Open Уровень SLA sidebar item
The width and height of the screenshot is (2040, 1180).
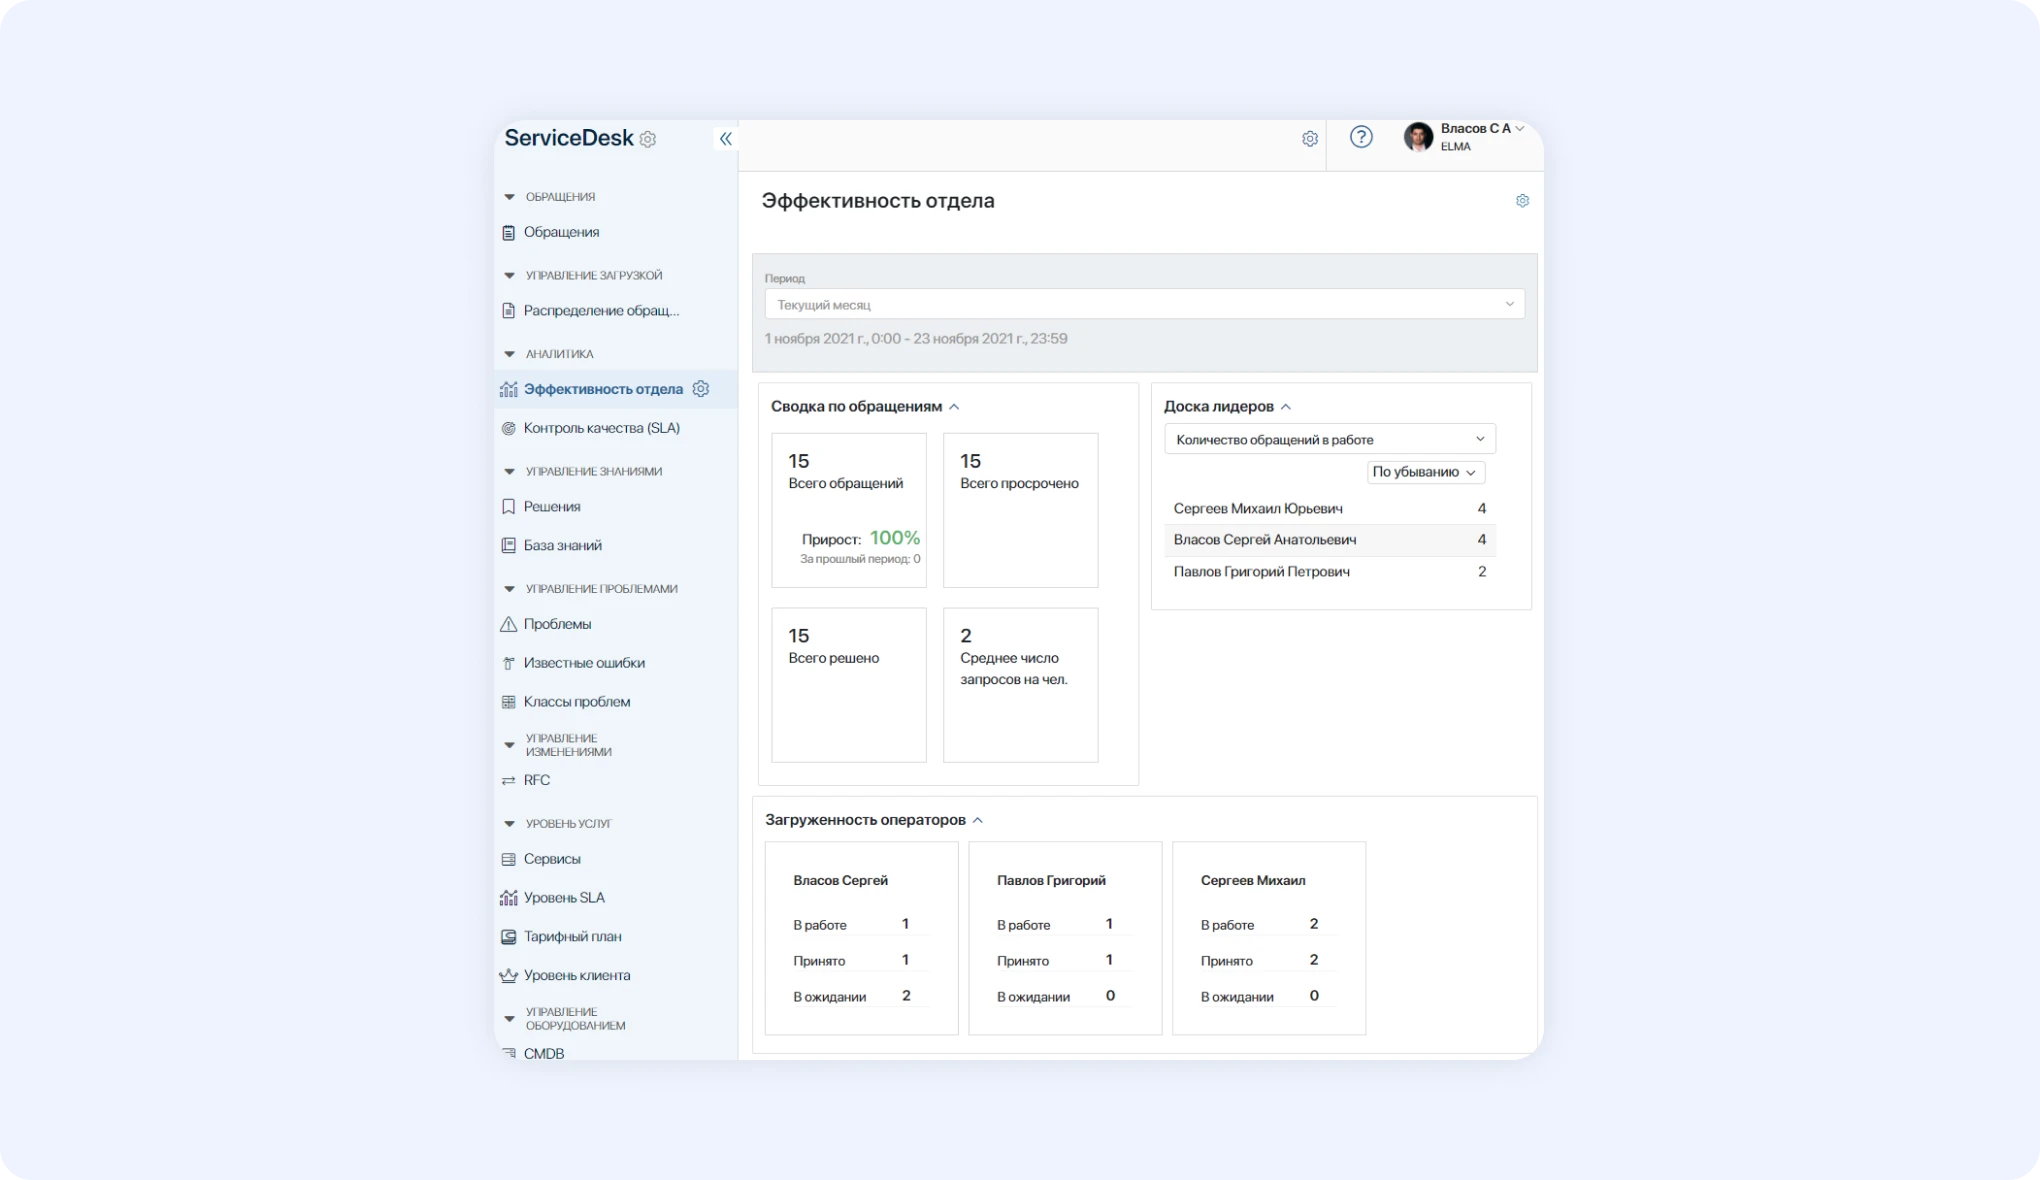[x=563, y=898]
